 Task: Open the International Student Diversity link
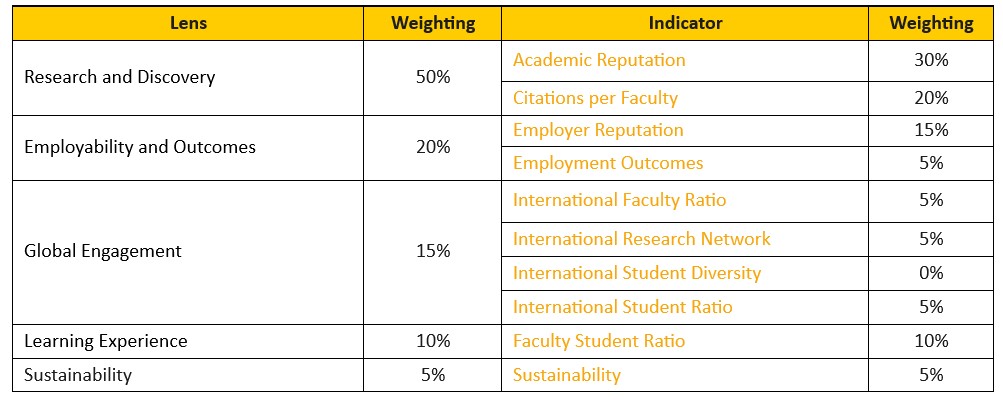point(637,273)
